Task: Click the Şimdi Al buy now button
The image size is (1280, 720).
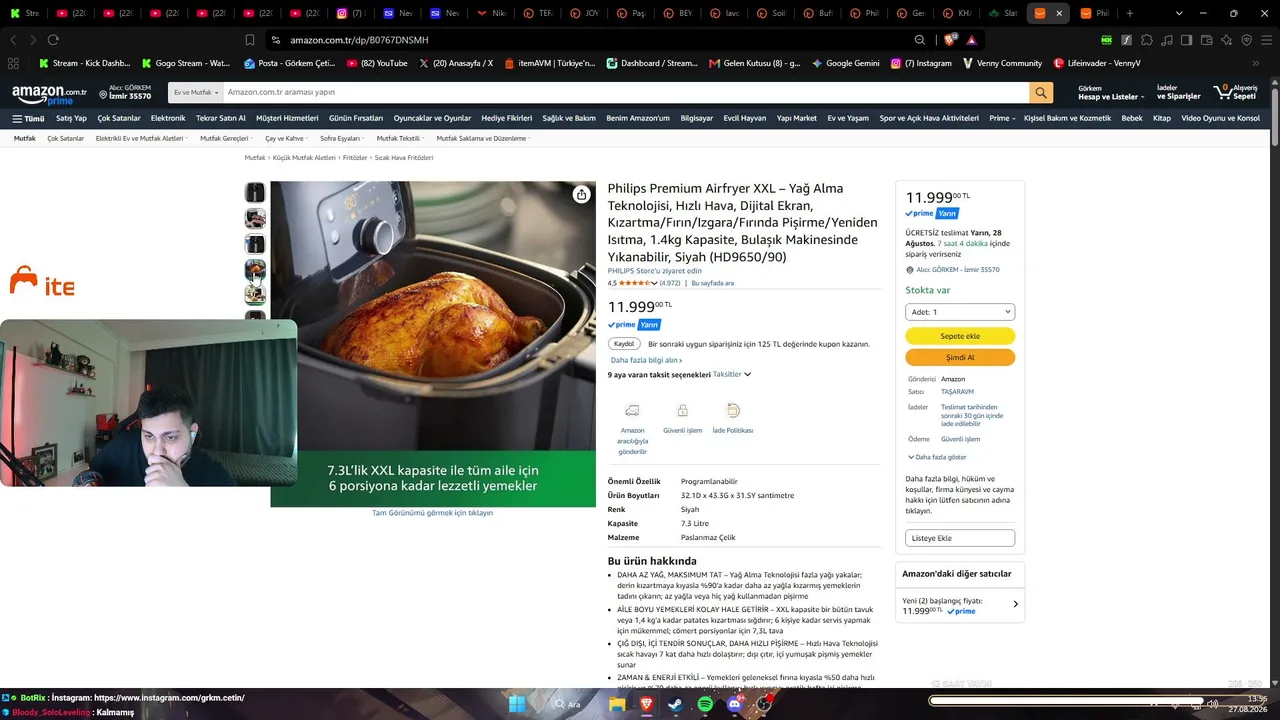Action: 960,357
